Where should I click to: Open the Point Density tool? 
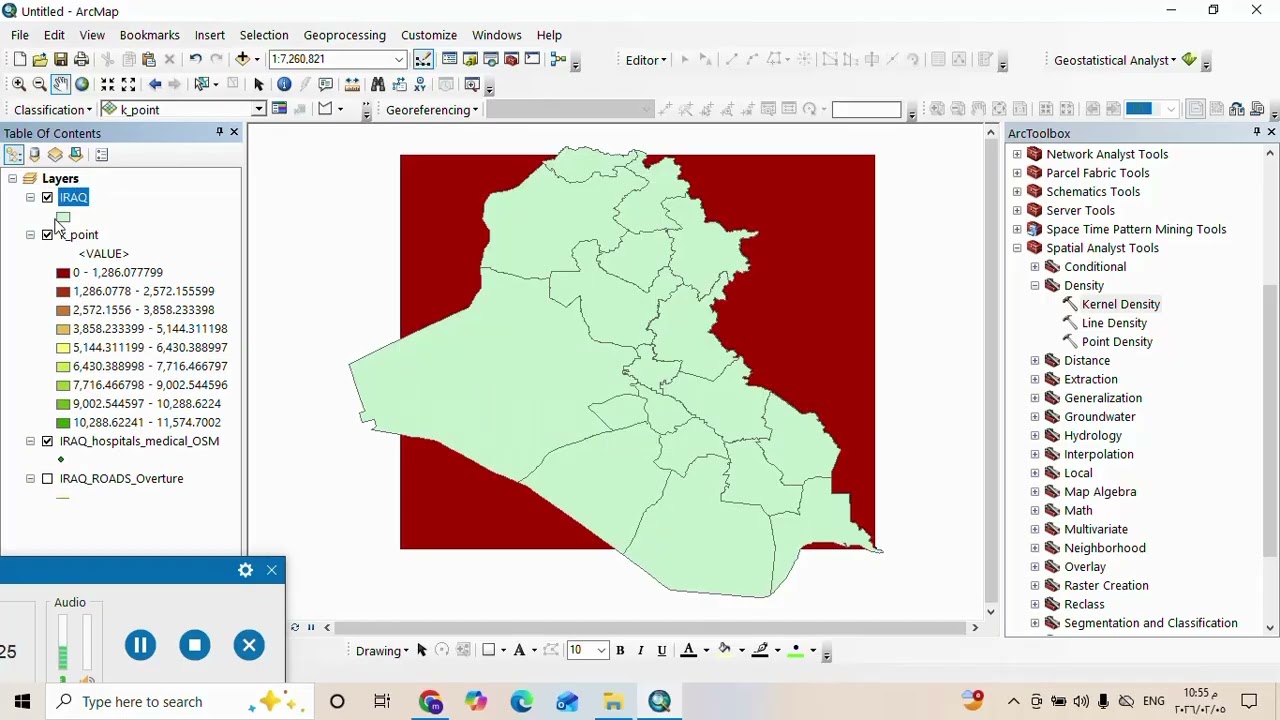pos(1117,342)
